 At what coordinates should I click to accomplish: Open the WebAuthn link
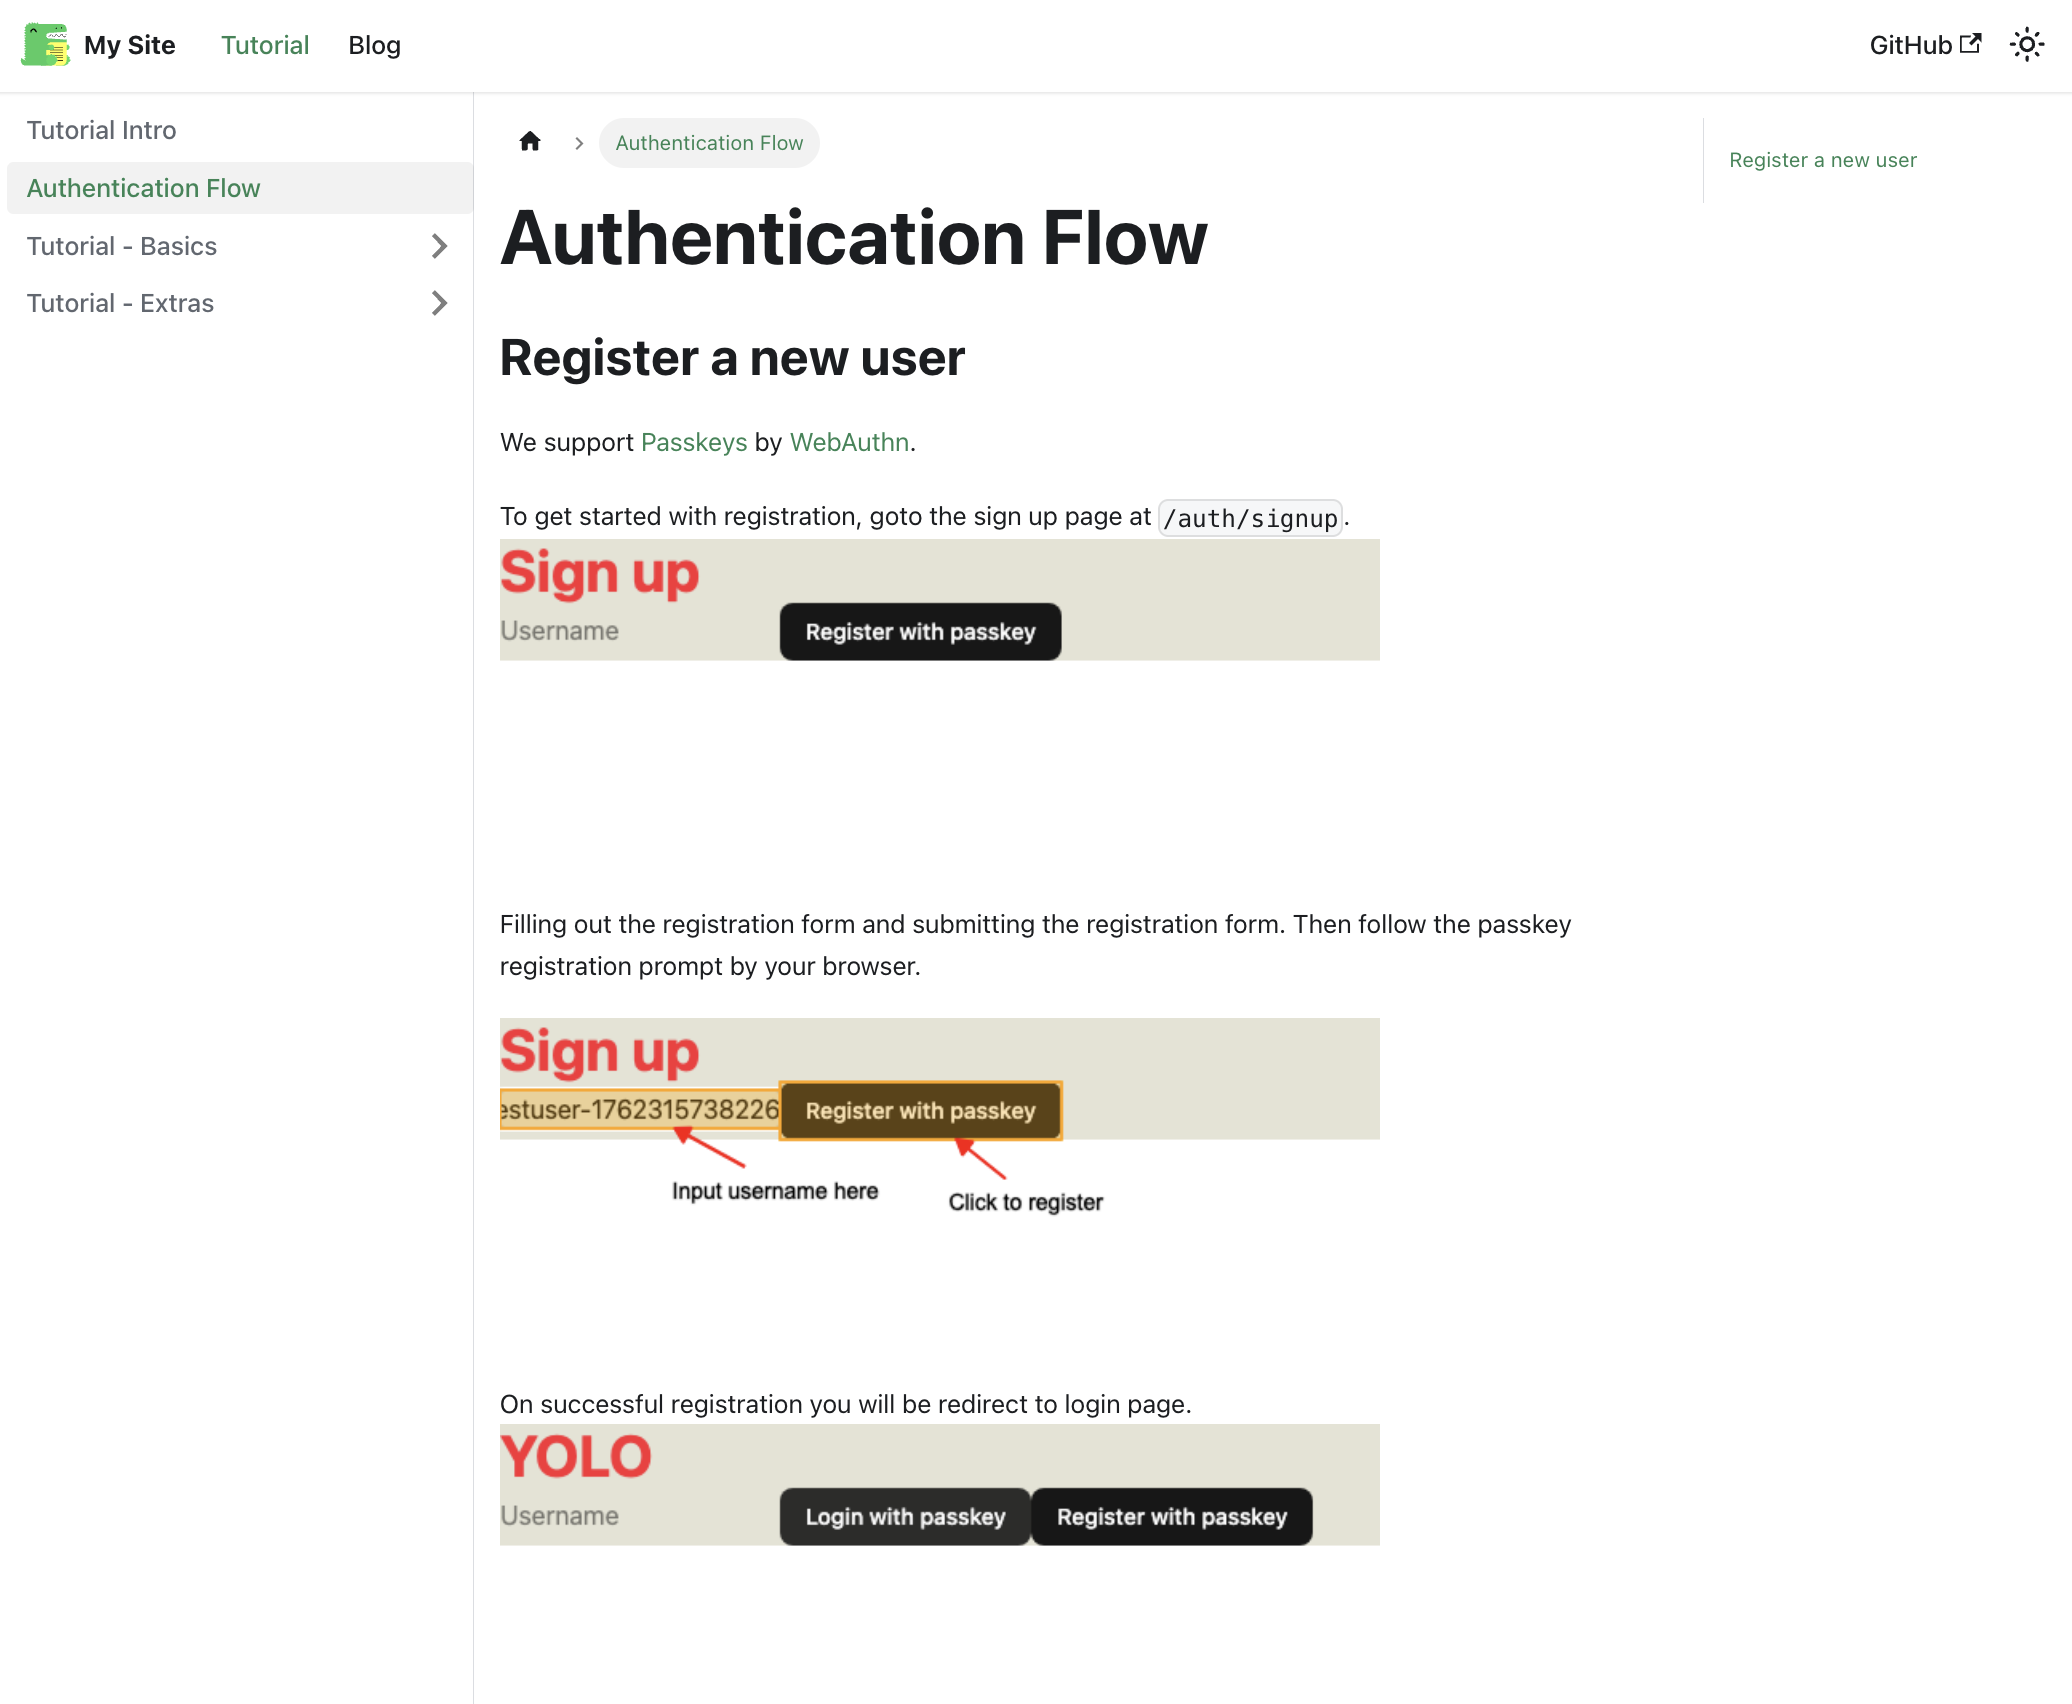[x=849, y=442]
